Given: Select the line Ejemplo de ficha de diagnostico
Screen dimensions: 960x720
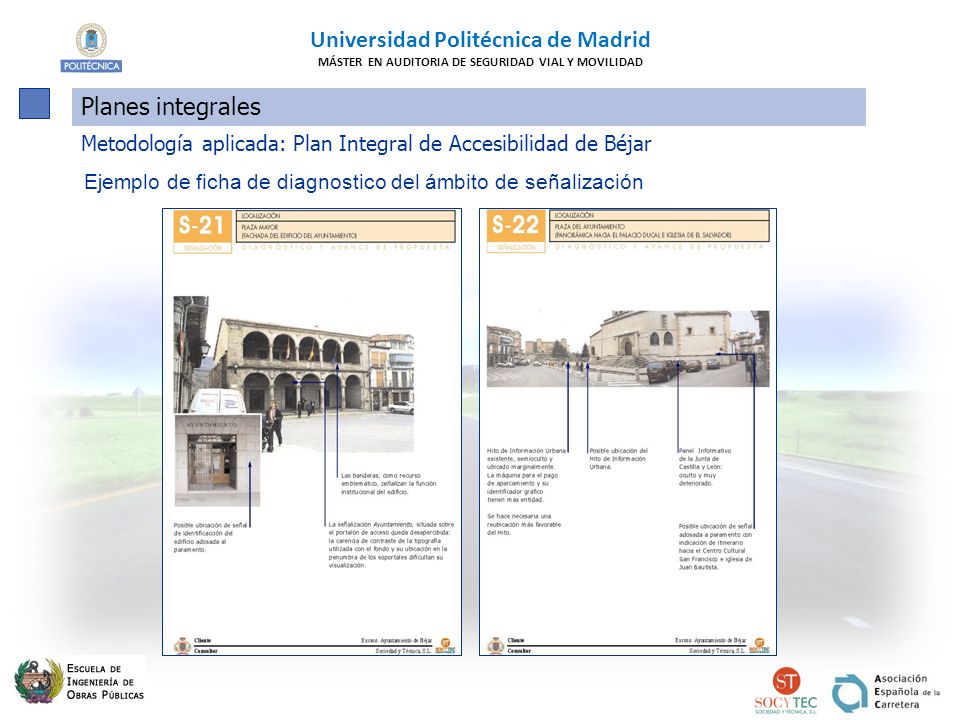Looking at the screenshot, I should coord(364,182).
